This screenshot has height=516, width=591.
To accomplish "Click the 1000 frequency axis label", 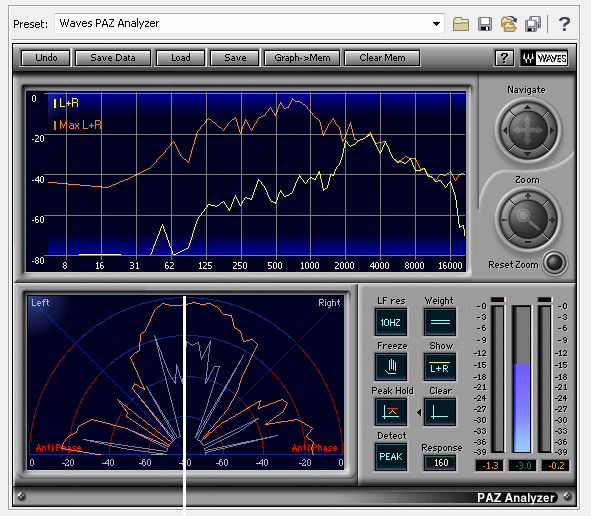I will click(x=309, y=266).
